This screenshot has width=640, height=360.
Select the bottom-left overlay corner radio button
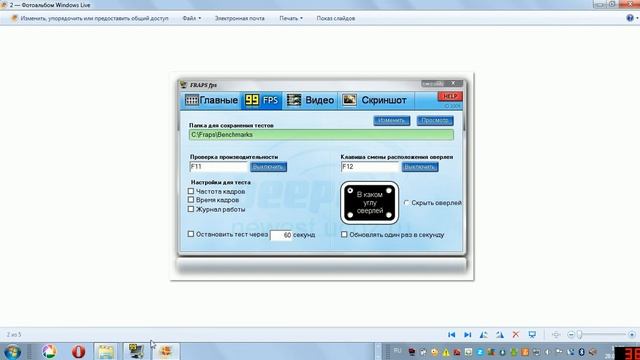pos(350,215)
